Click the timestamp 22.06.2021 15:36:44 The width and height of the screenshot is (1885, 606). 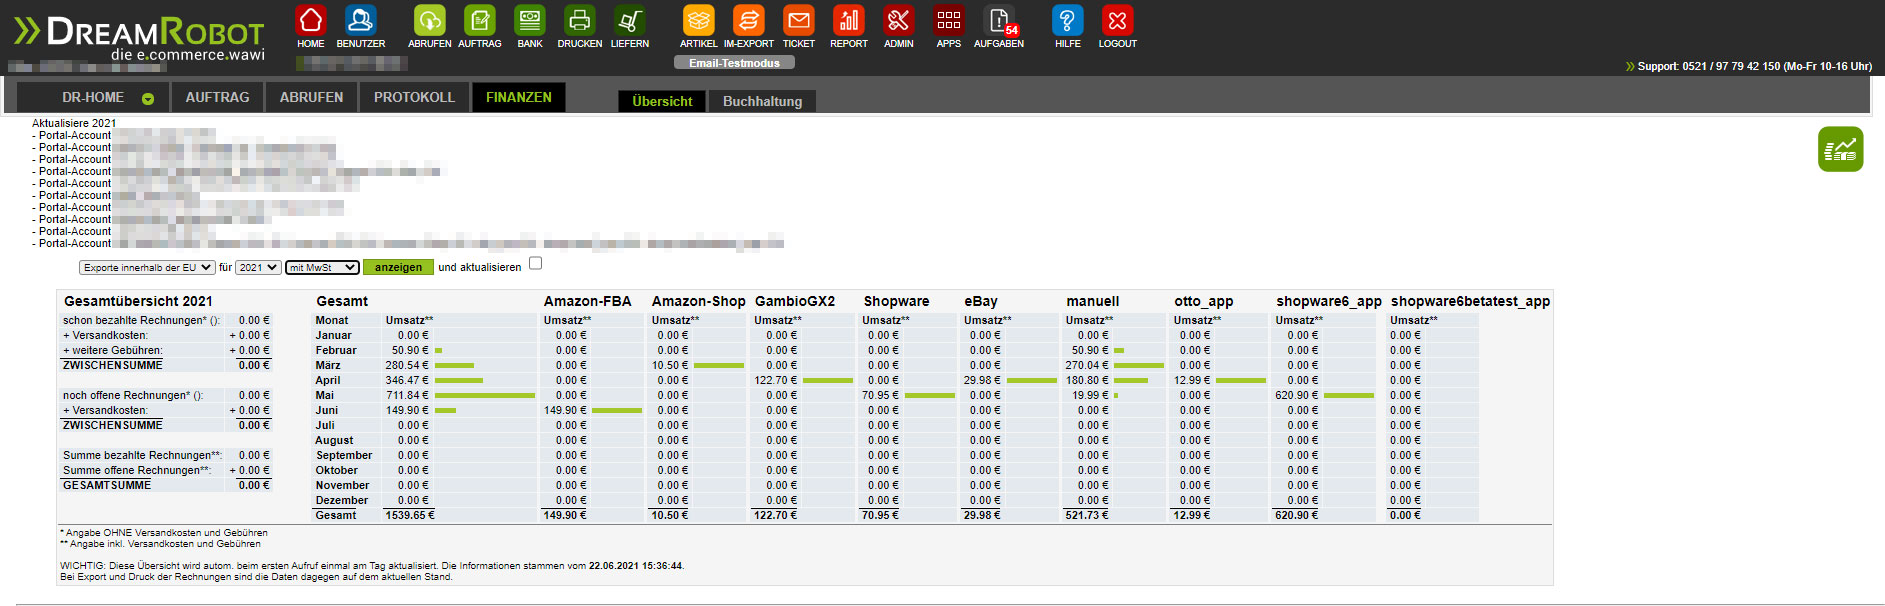coord(636,565)
